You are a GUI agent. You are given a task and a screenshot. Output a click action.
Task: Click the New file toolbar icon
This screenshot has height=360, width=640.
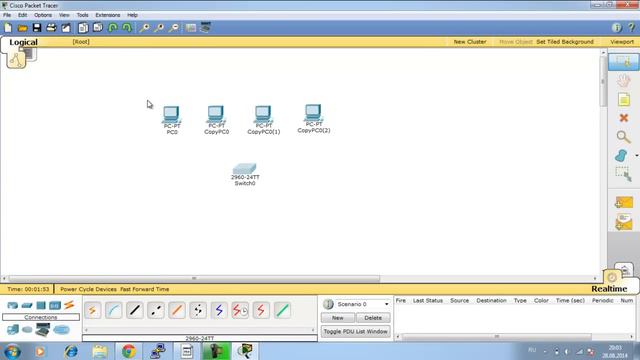pos(8,28)
